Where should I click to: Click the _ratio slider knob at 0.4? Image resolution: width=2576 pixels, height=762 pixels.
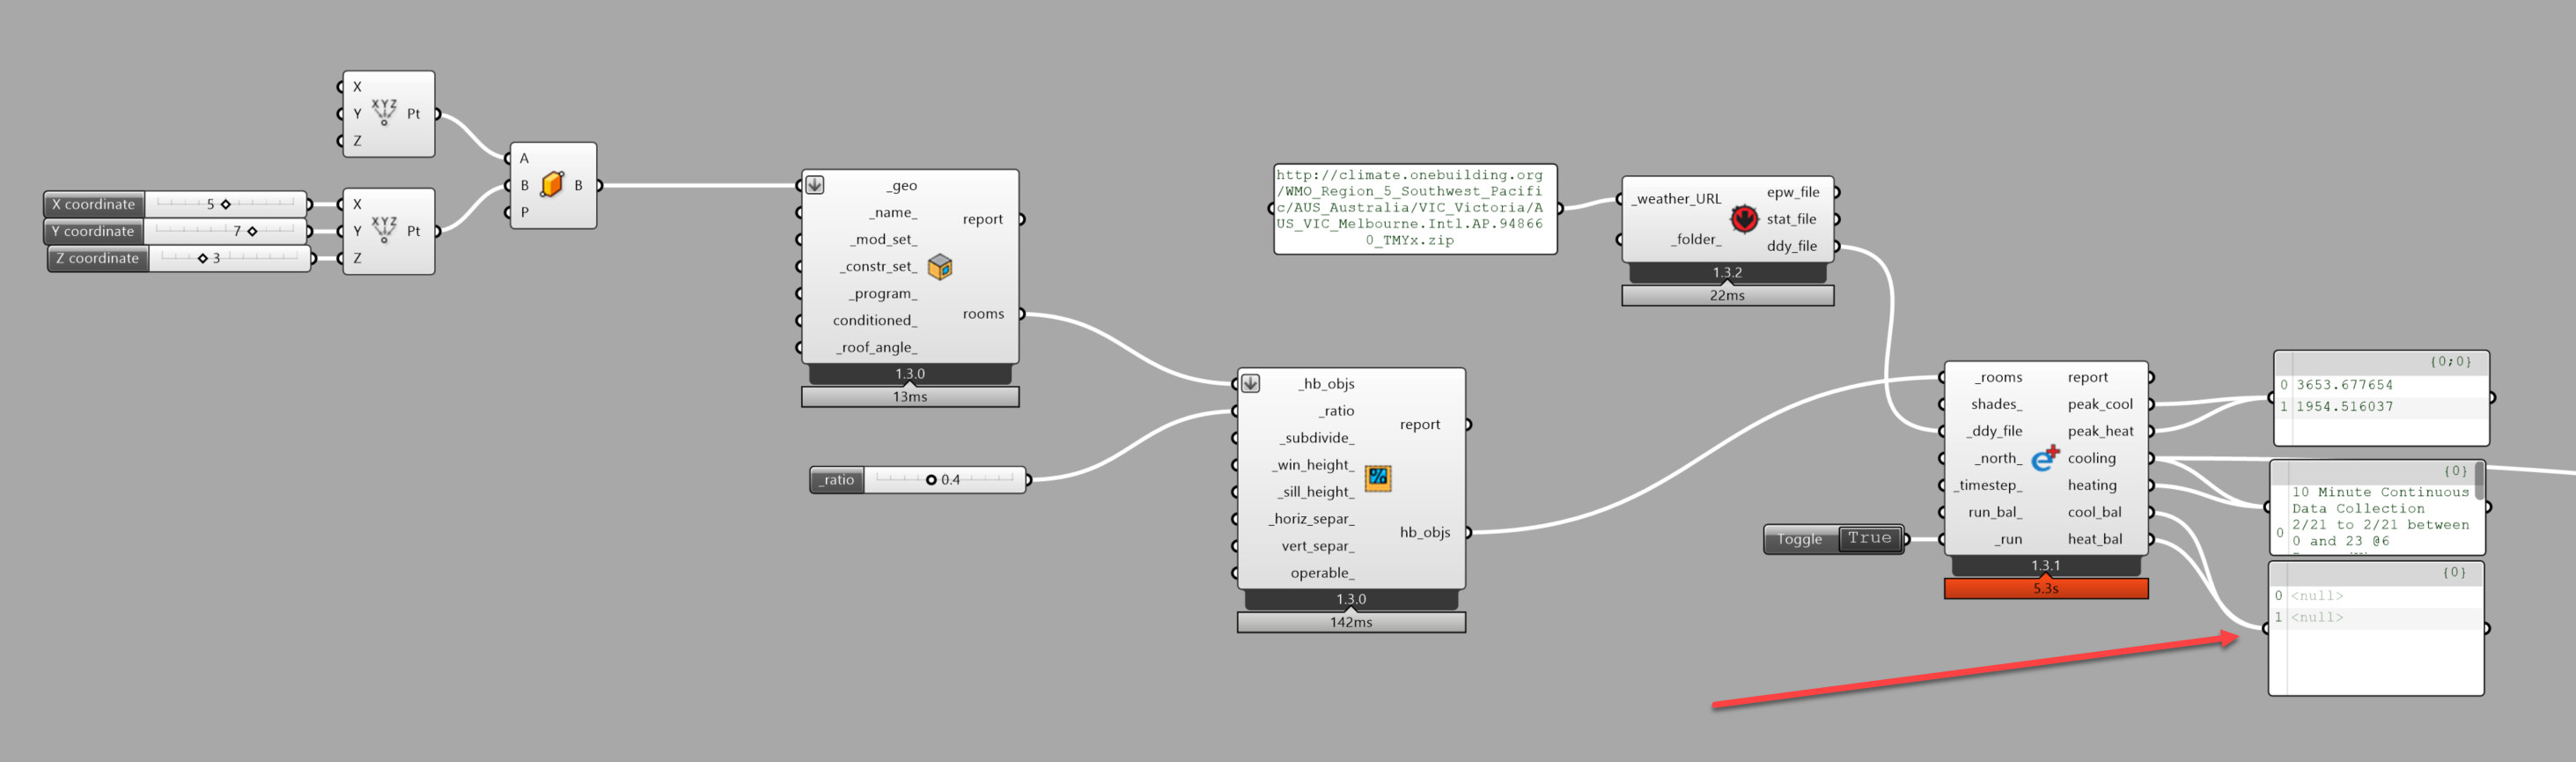[x=931, y=480]
